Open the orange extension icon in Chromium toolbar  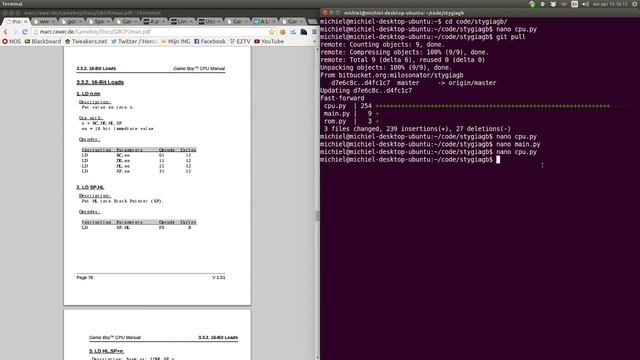point(282,32)
